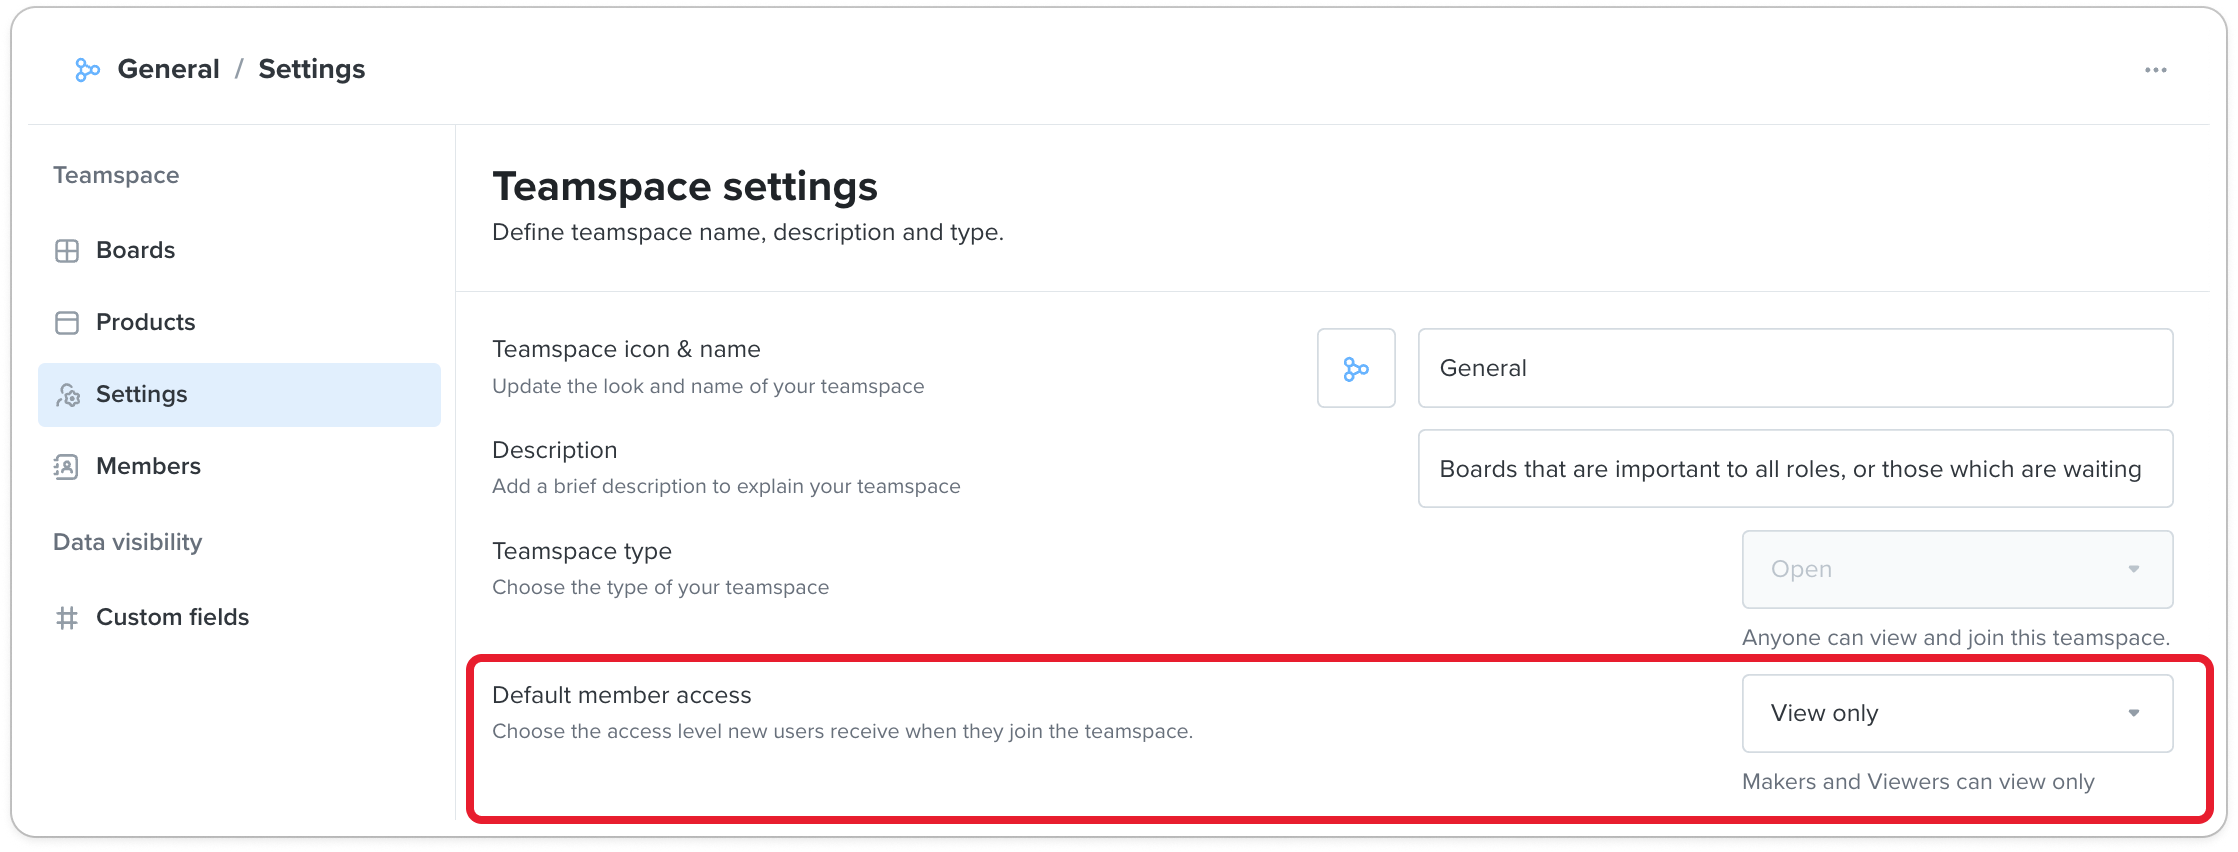Click the Settings breadcrumb text
This screenshot has width=2238, height=852.
click(312, 69)
